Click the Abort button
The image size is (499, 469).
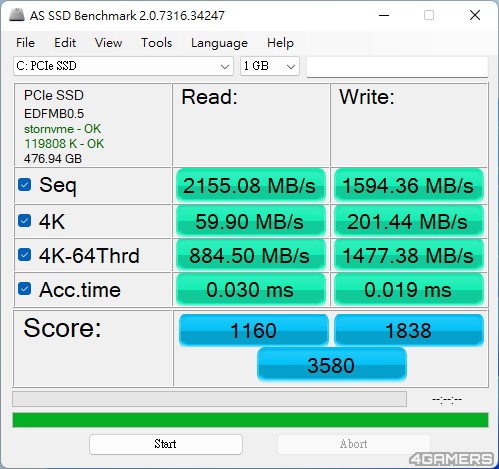point(354,444)
